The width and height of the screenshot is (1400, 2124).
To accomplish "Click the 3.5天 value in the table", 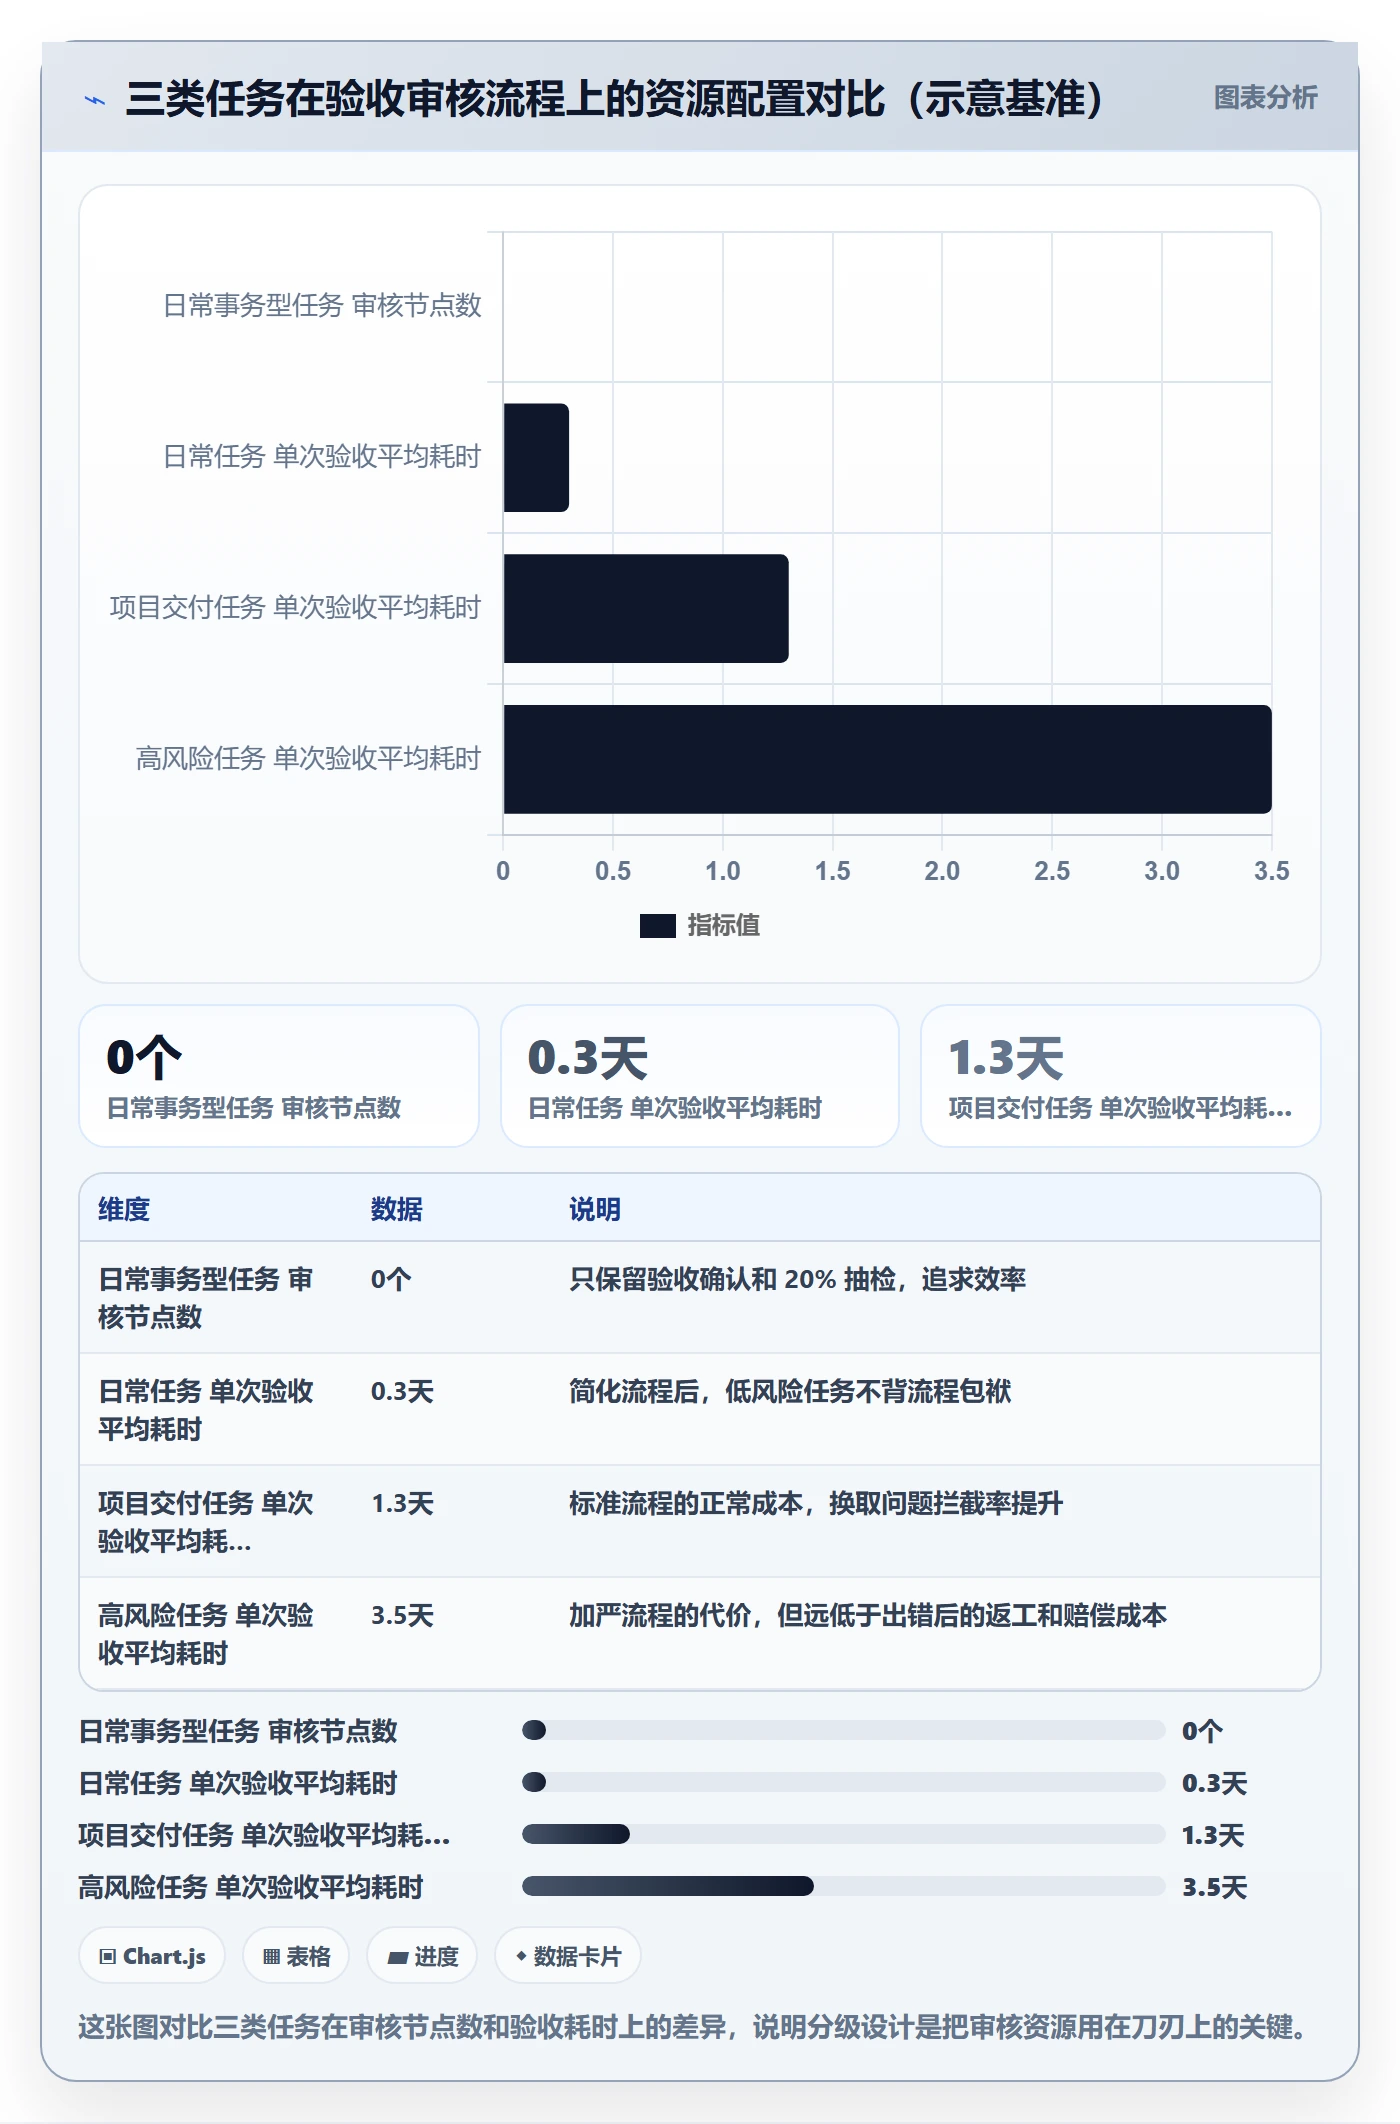I will (402, 1615).
